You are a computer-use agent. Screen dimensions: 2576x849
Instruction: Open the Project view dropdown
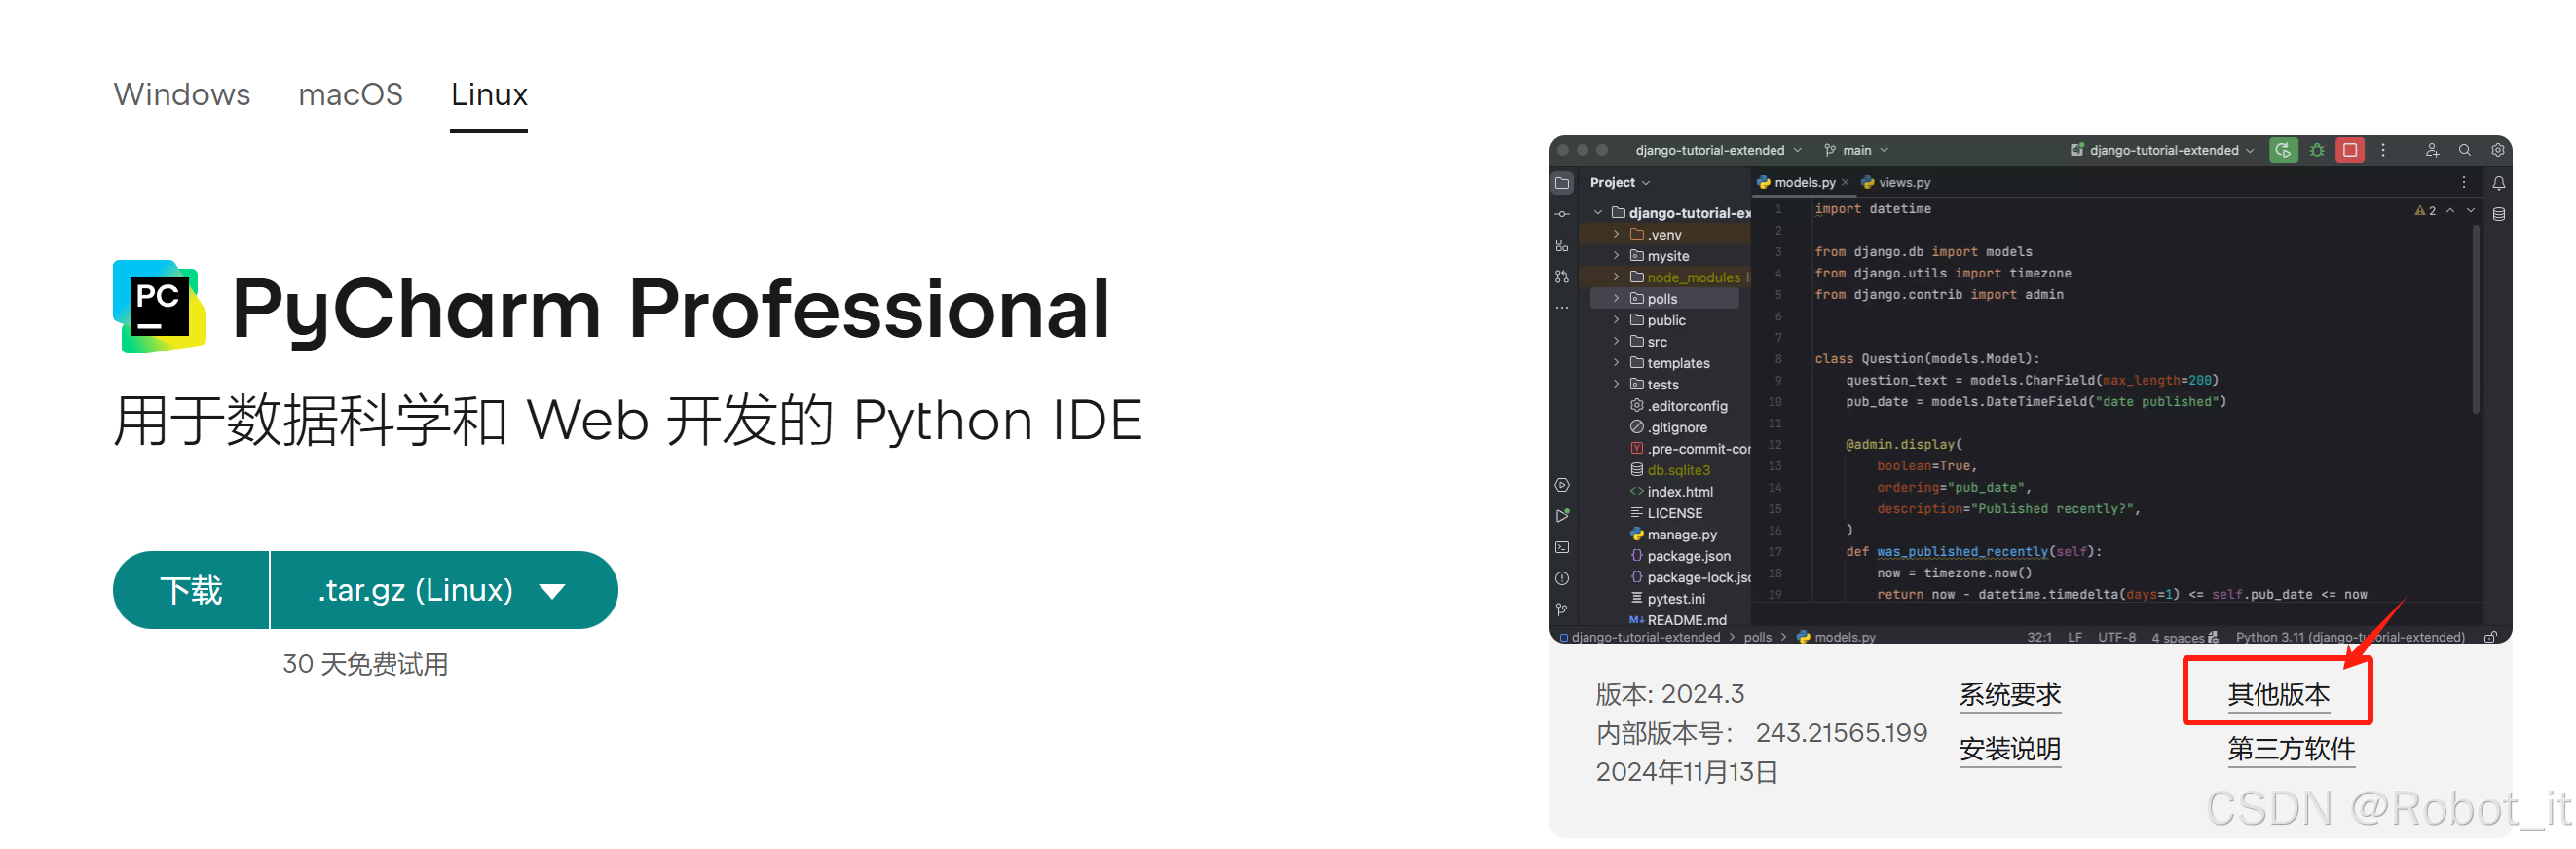pyautogui.click(x=1620, y=183)
